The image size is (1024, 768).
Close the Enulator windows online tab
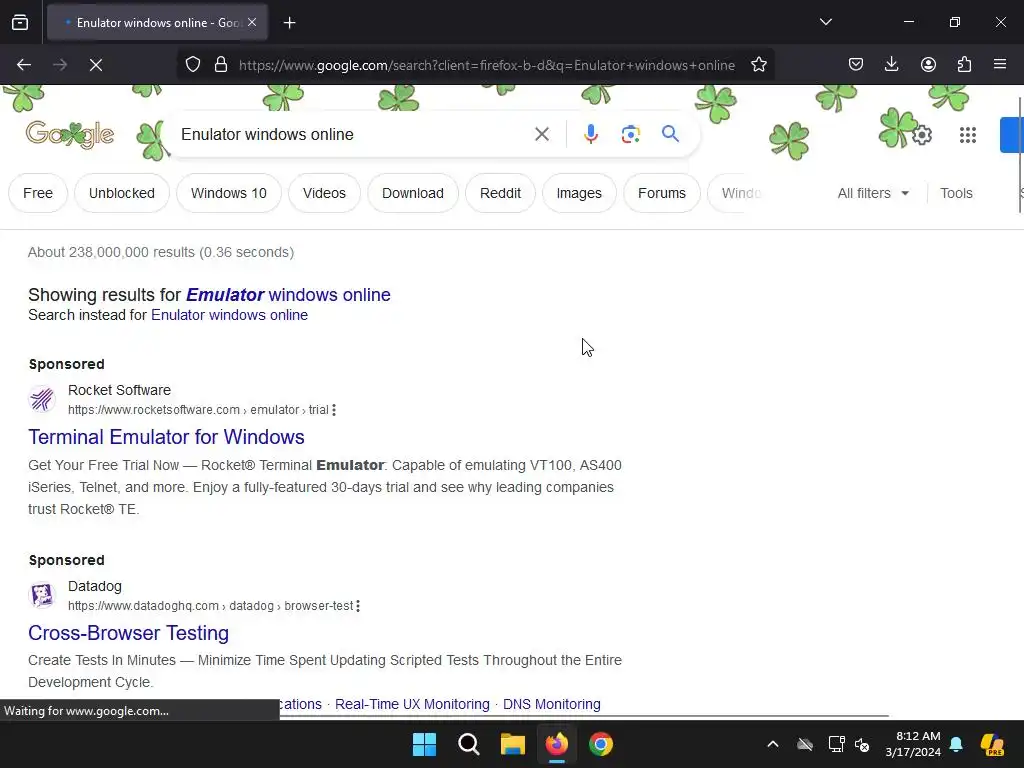pos(252,22)
